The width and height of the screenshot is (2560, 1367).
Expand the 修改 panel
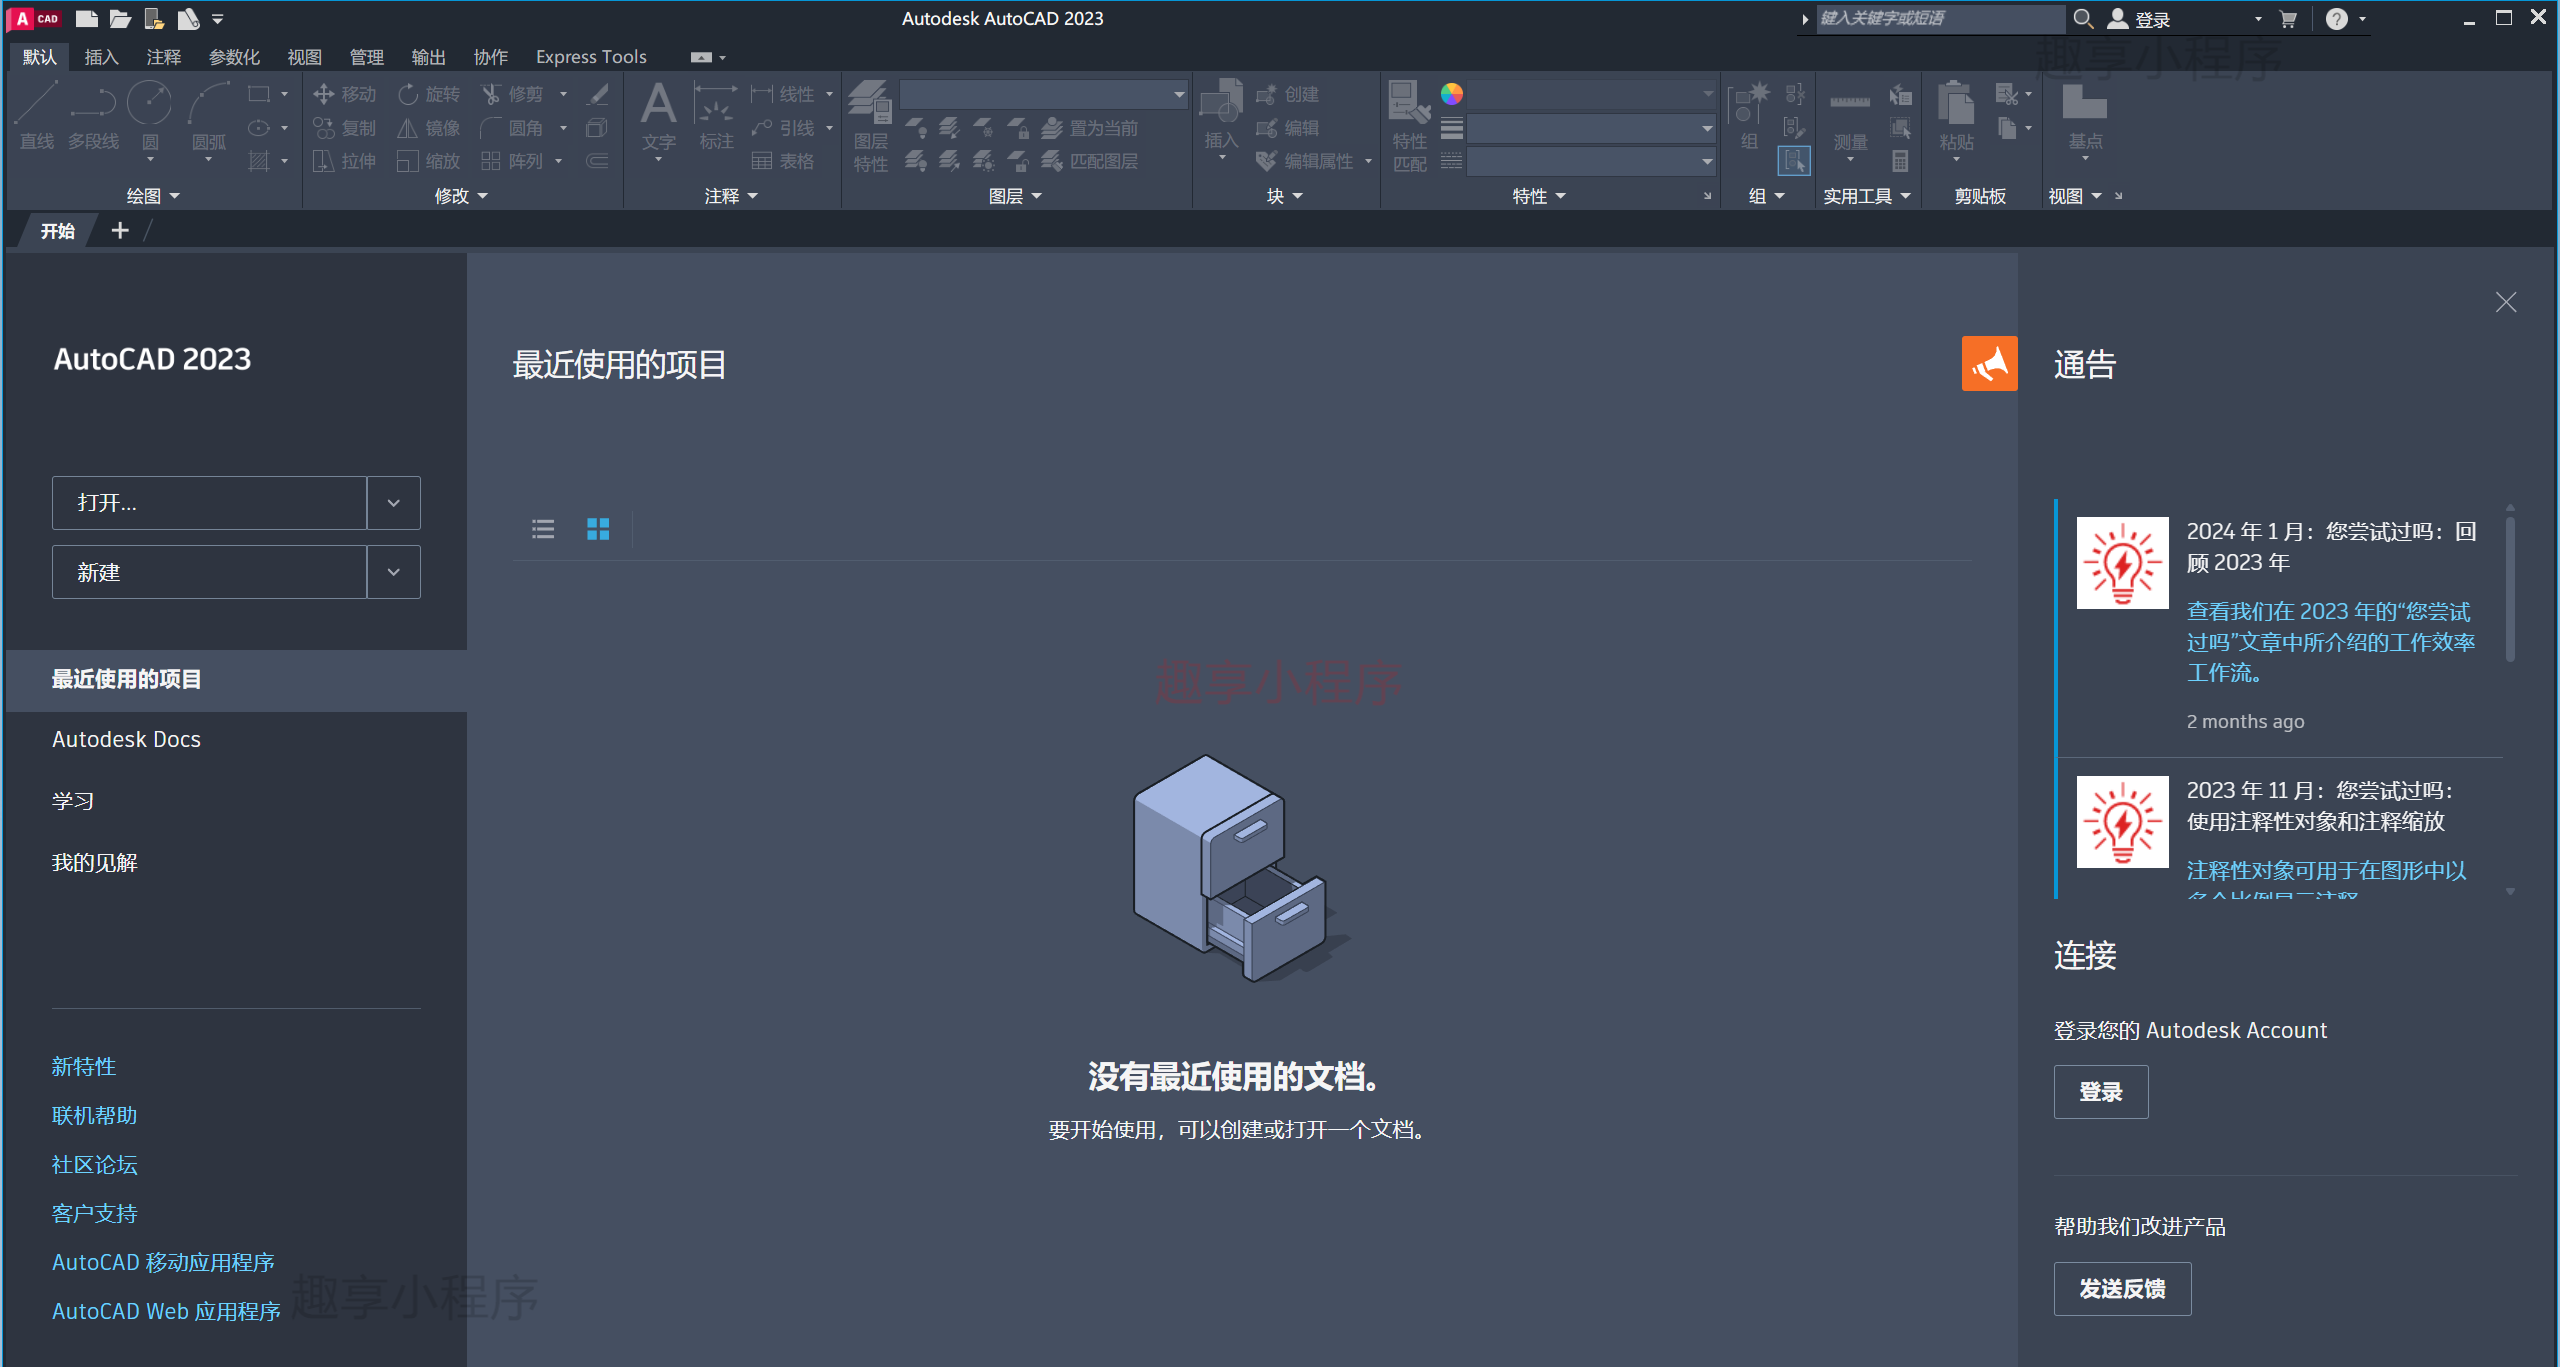click(x=461, y=196)
